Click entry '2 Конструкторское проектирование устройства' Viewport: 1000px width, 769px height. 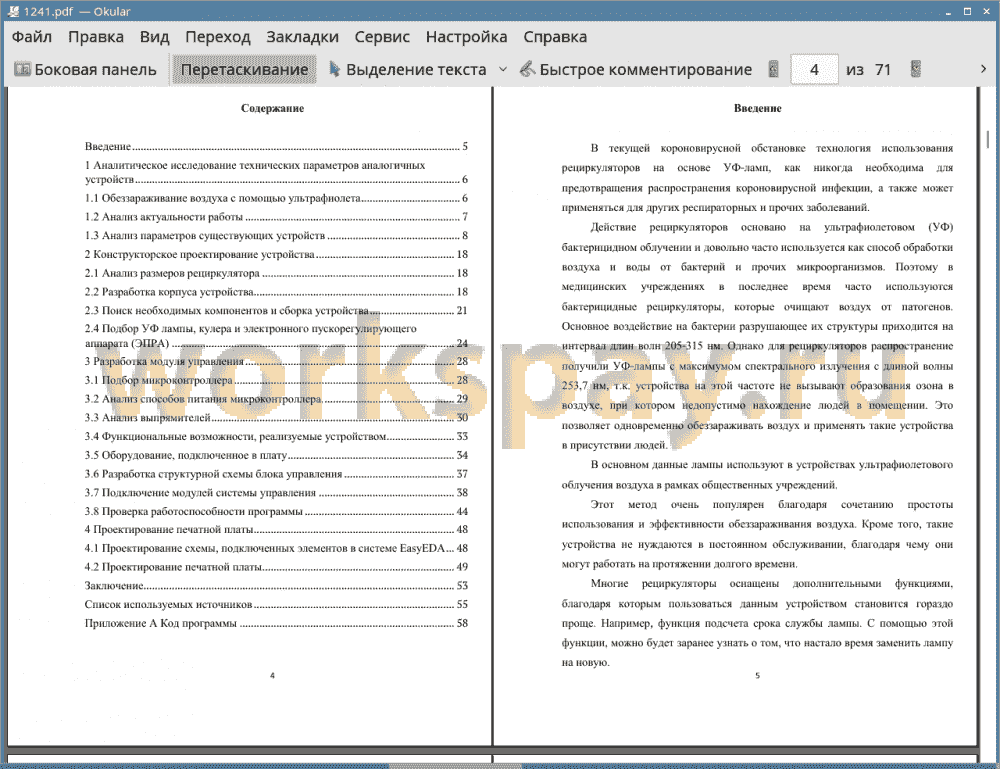(276, 254)
